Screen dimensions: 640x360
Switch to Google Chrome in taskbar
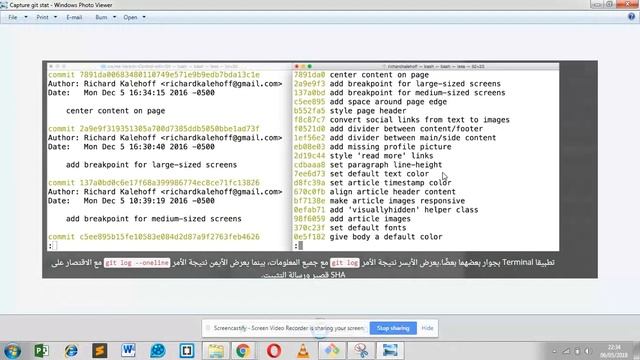243,351
